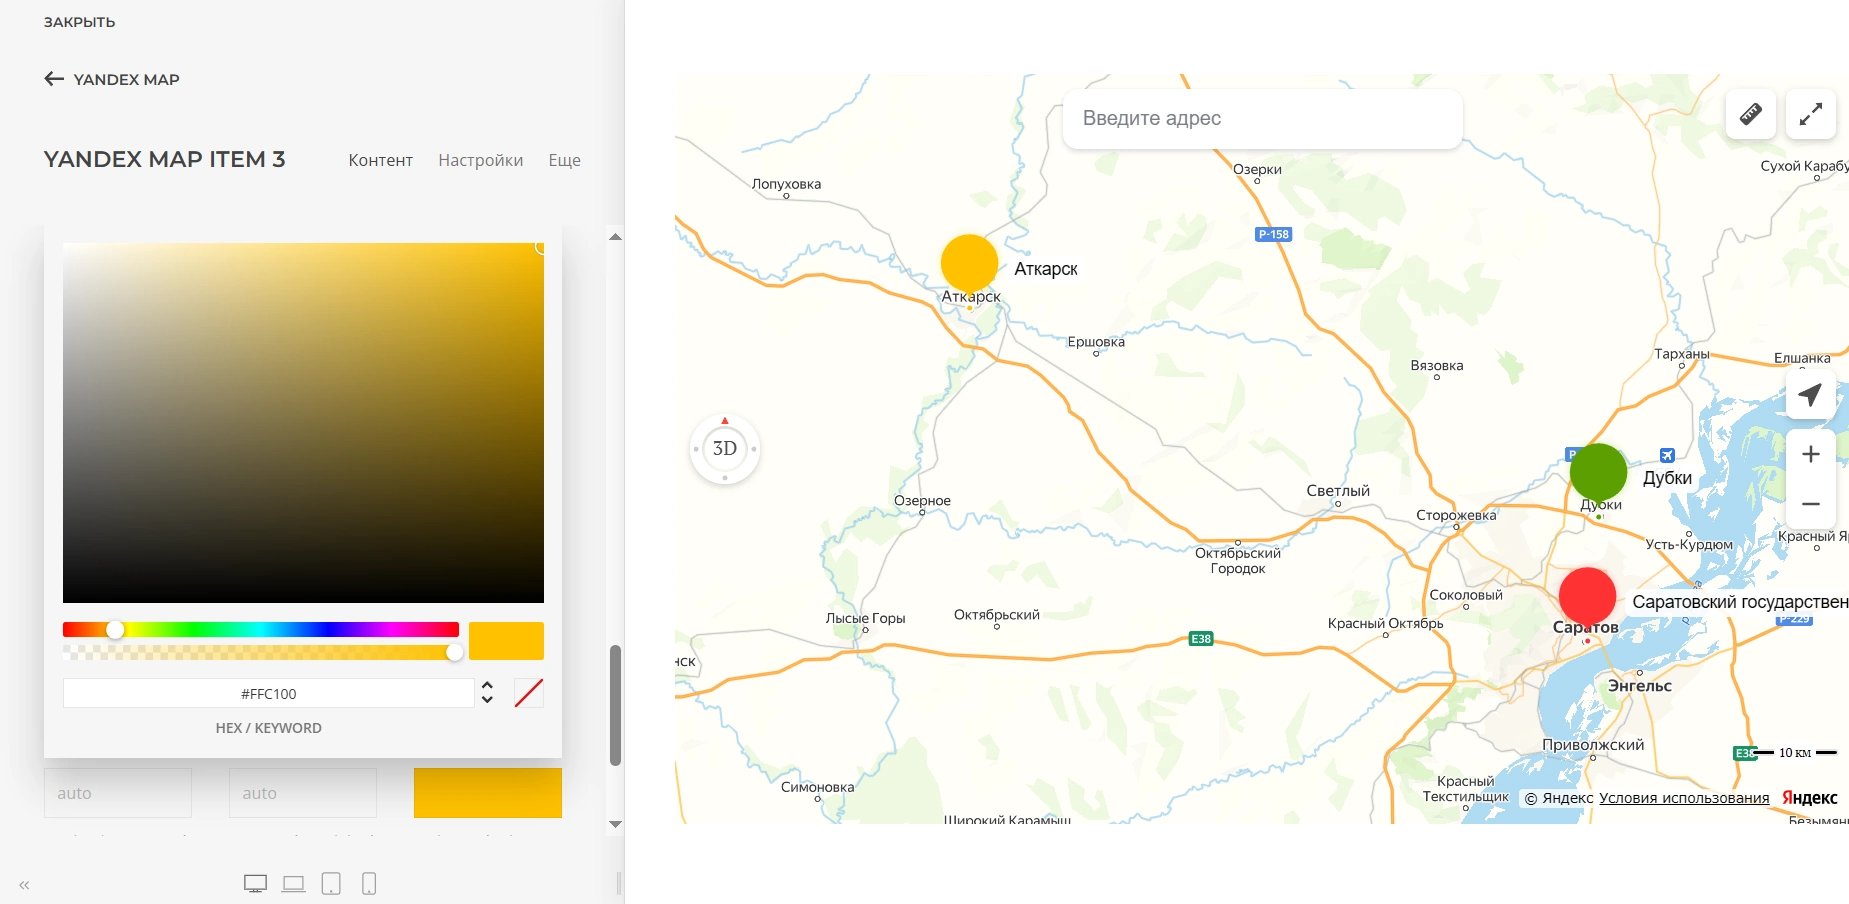Click the Введите адрес search field

pyautogui.click(x=1262, y=118)
